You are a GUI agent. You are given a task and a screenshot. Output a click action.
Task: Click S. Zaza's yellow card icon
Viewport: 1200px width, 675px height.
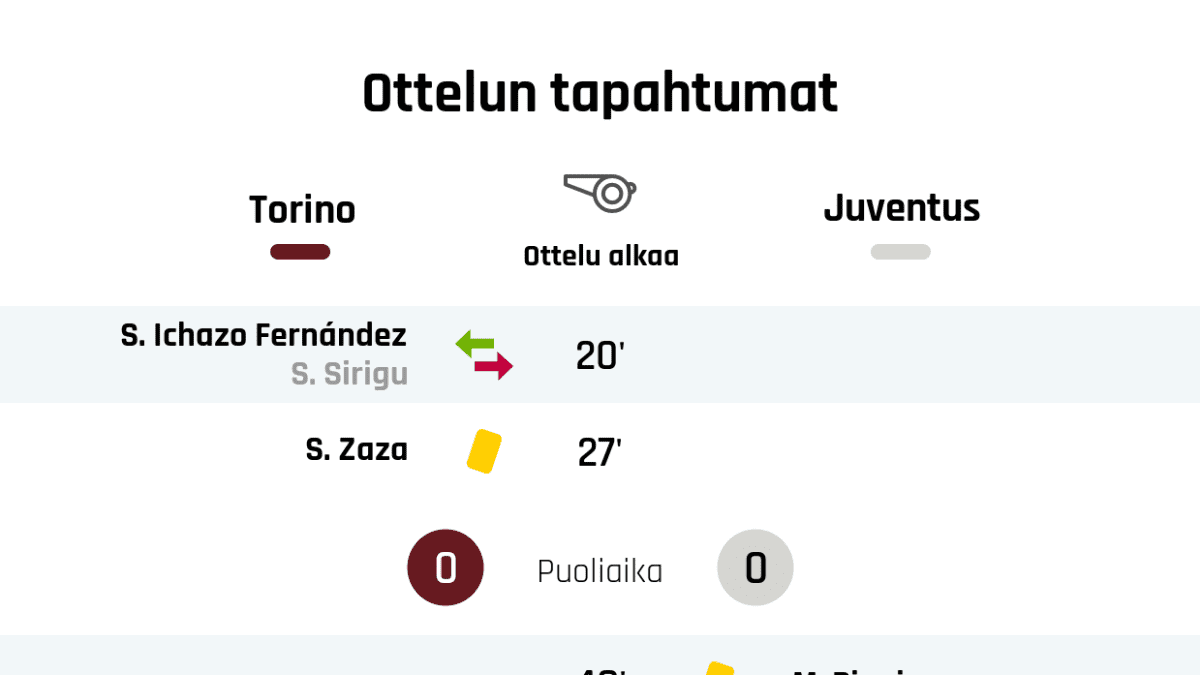pos(484,450)
